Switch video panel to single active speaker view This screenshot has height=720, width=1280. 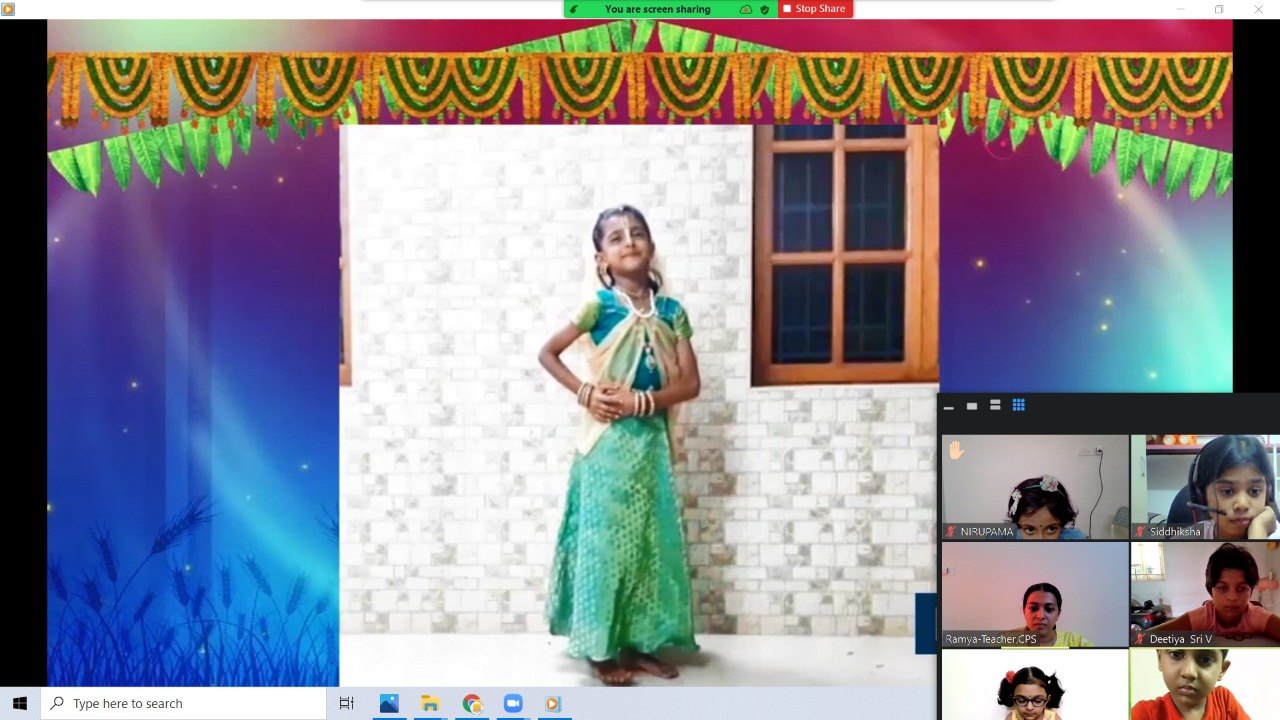pos(972,405)
